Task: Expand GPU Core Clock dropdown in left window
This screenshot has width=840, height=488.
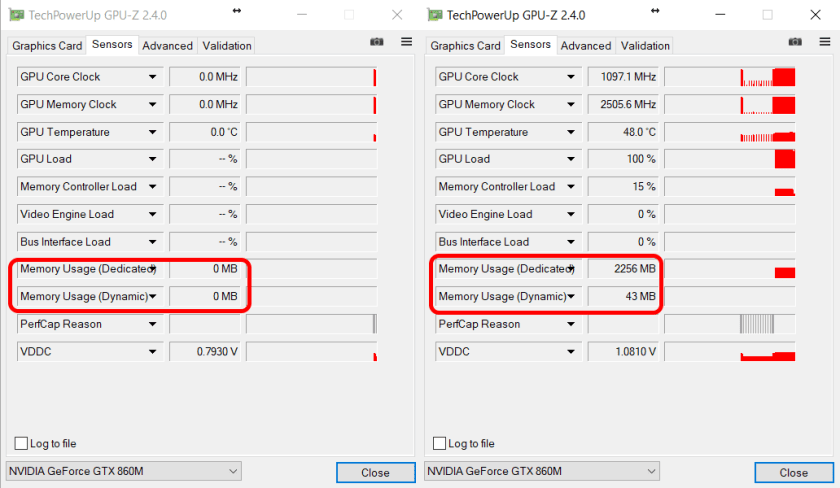Action: click(153, 77)
